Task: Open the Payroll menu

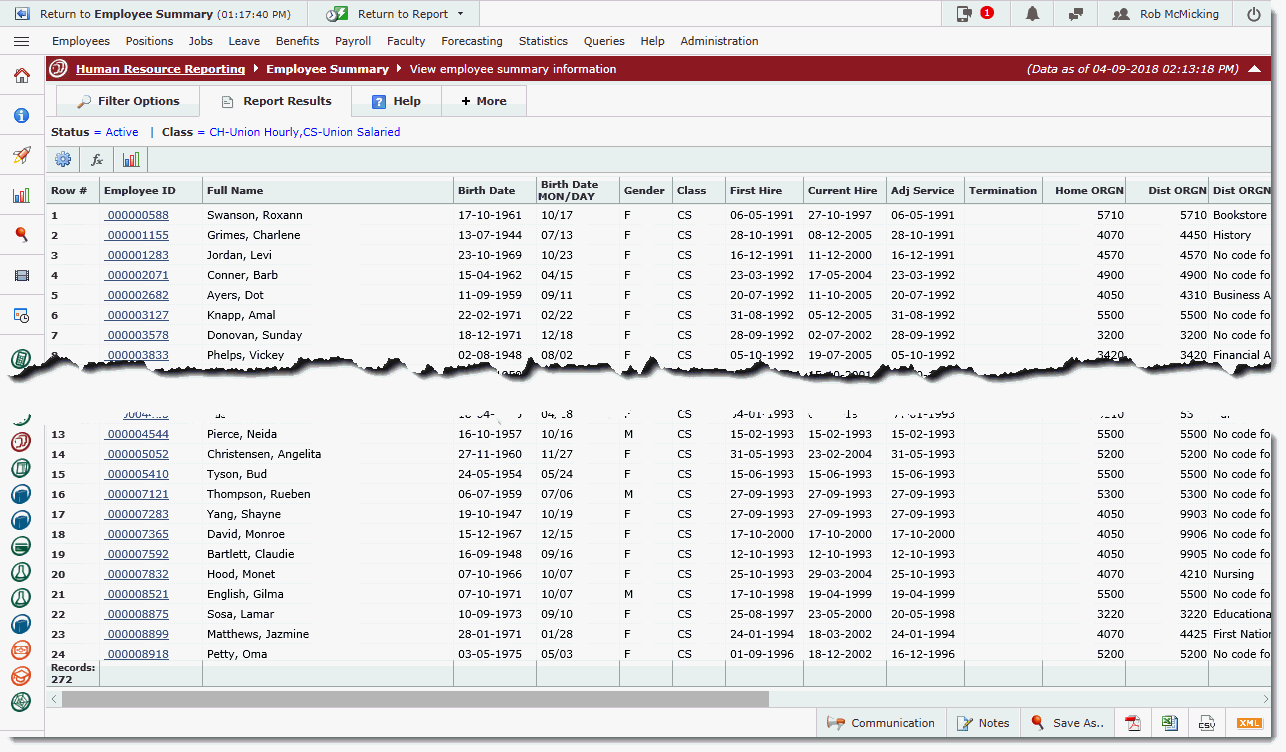Action: click(353, 41)
